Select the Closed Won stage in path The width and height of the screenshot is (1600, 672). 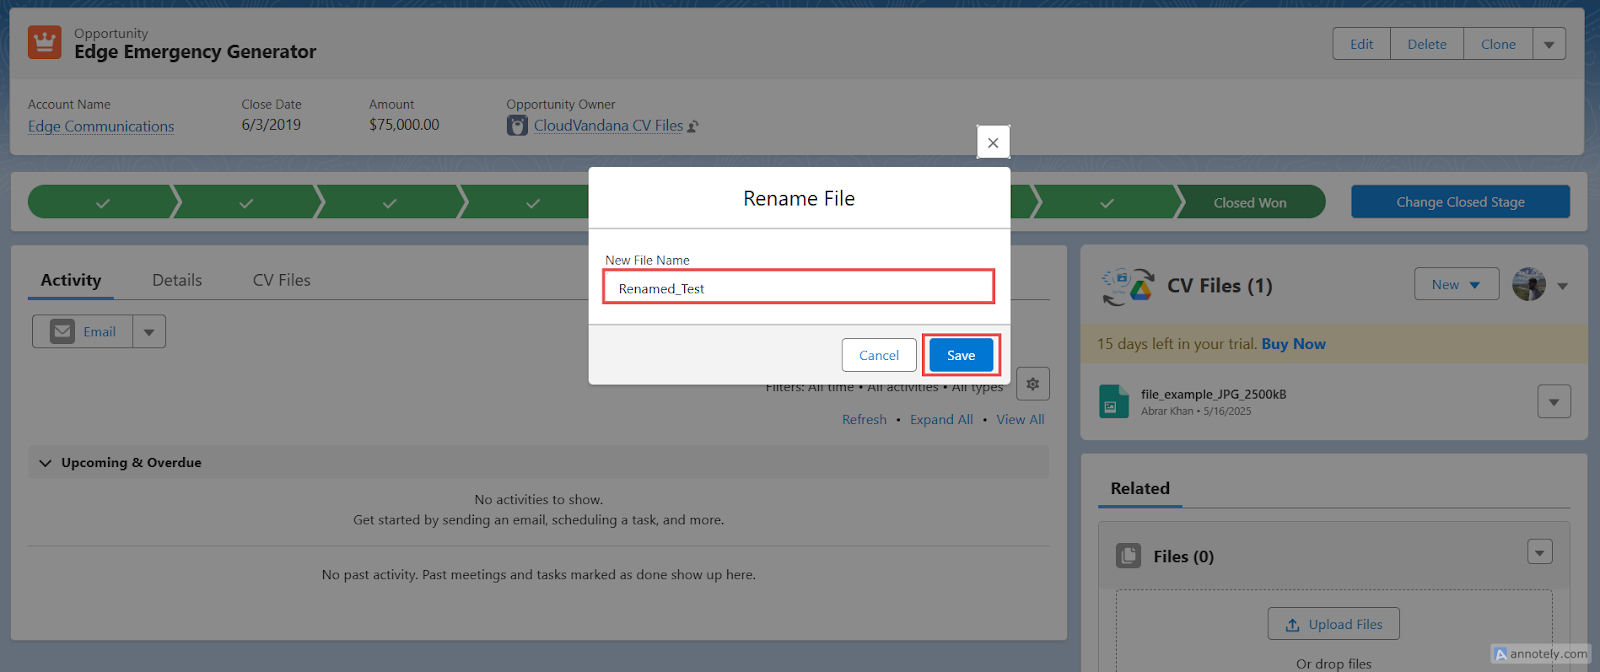click(x=1250, y=202)
